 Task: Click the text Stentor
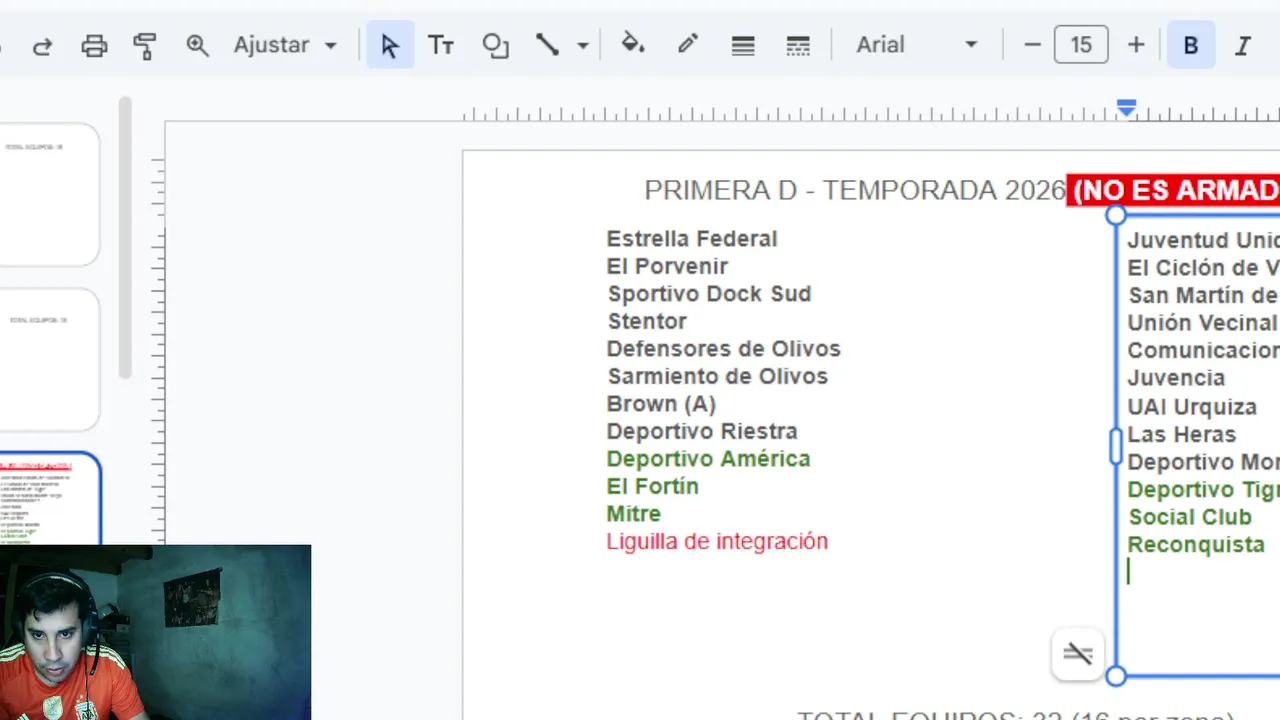647,321
